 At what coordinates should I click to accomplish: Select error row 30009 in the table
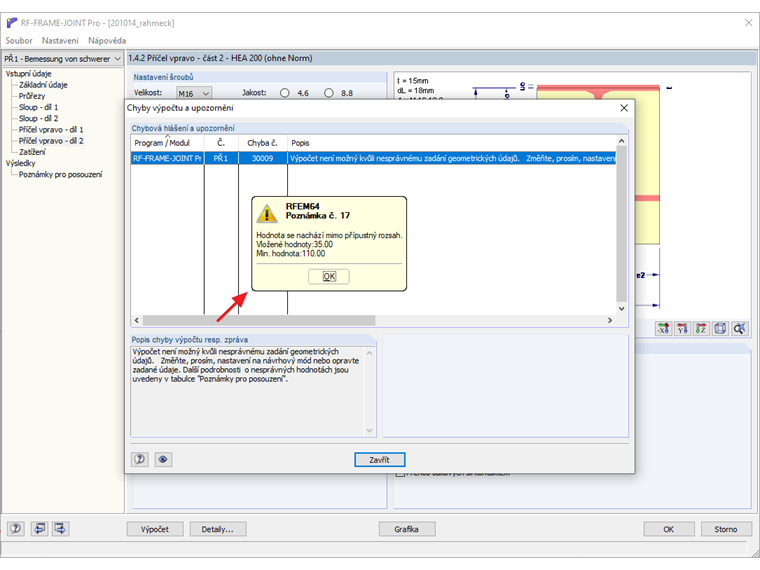[373, 158]
